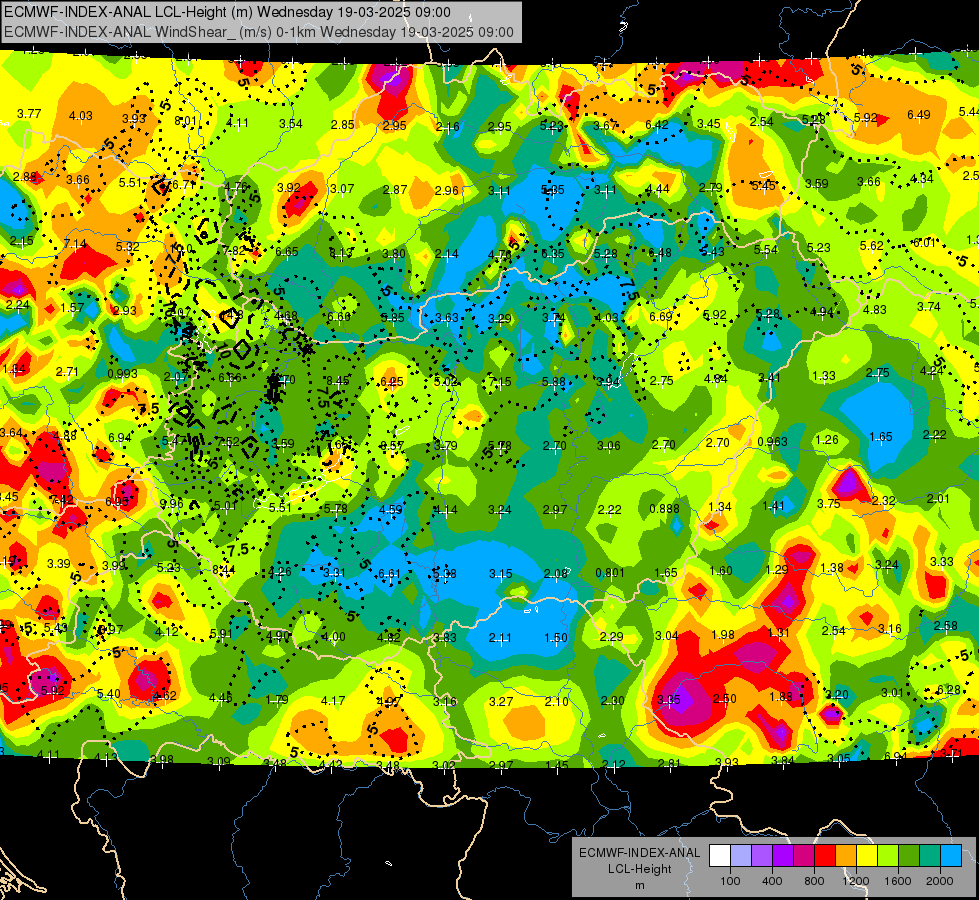
Task: Click the magenta legend swatch
Action: [x=804, y=856]
